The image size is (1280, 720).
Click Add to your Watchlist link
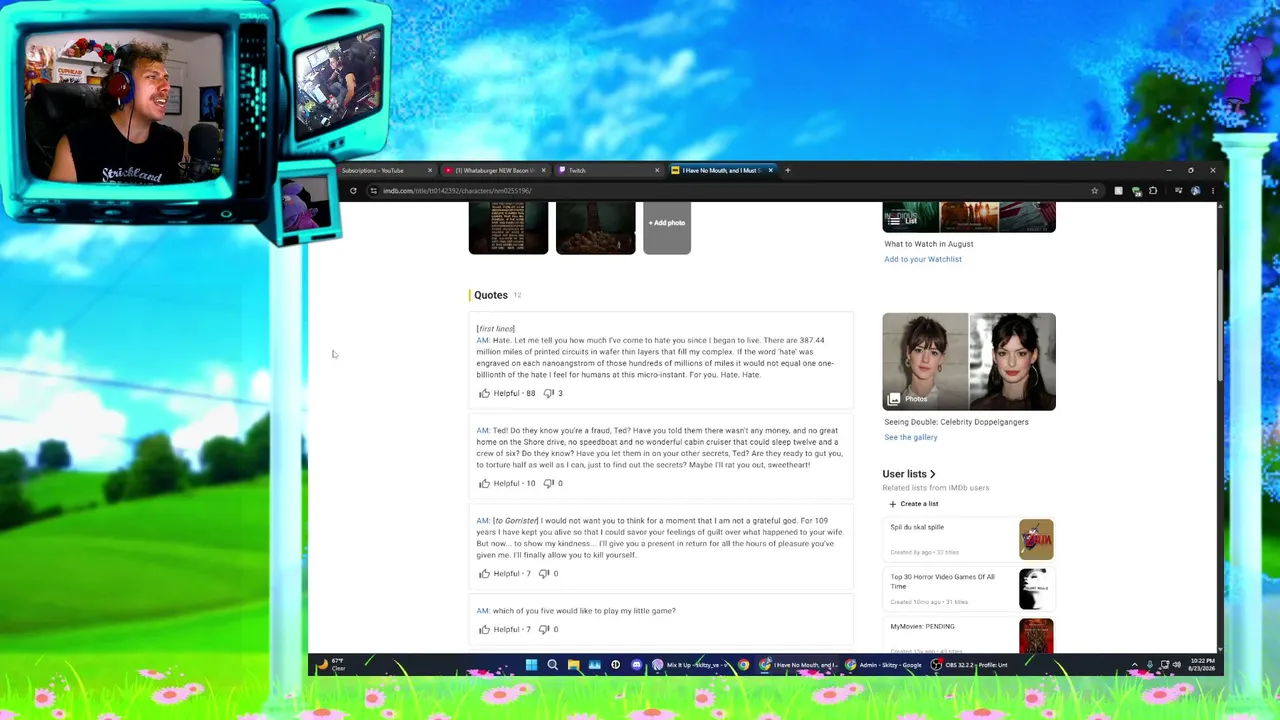(x=923, y=259)
